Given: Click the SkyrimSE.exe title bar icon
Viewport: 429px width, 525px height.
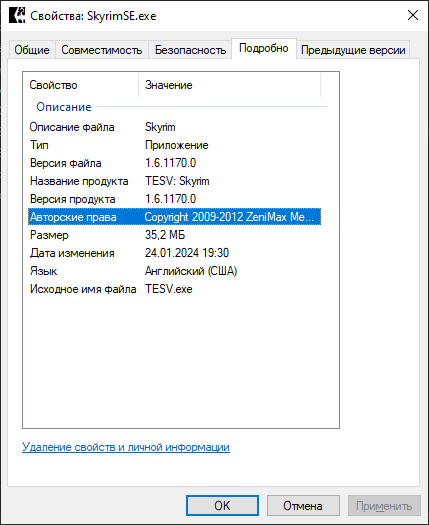Looking at the screenshot, I should (17, 16).
